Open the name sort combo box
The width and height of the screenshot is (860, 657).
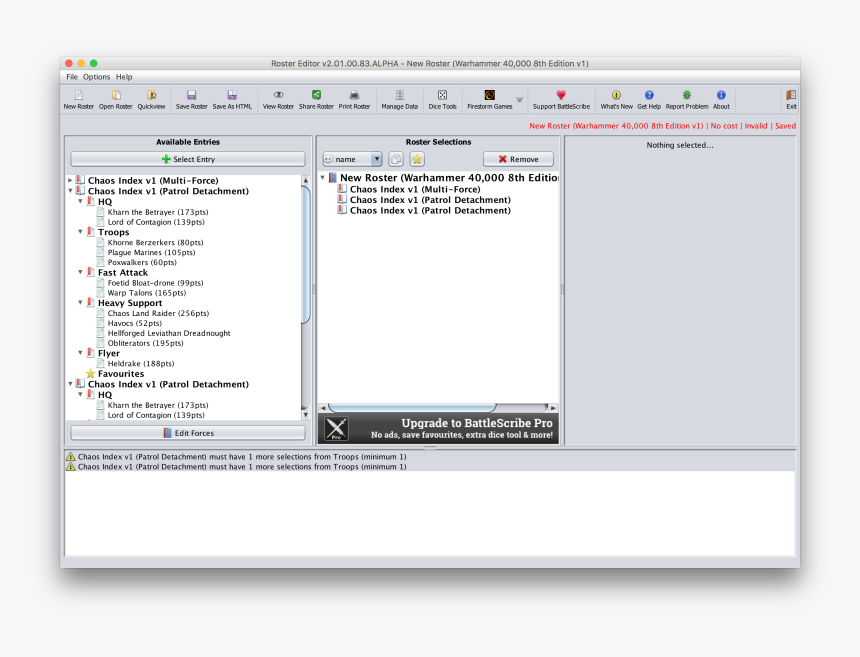coord(352,159)
